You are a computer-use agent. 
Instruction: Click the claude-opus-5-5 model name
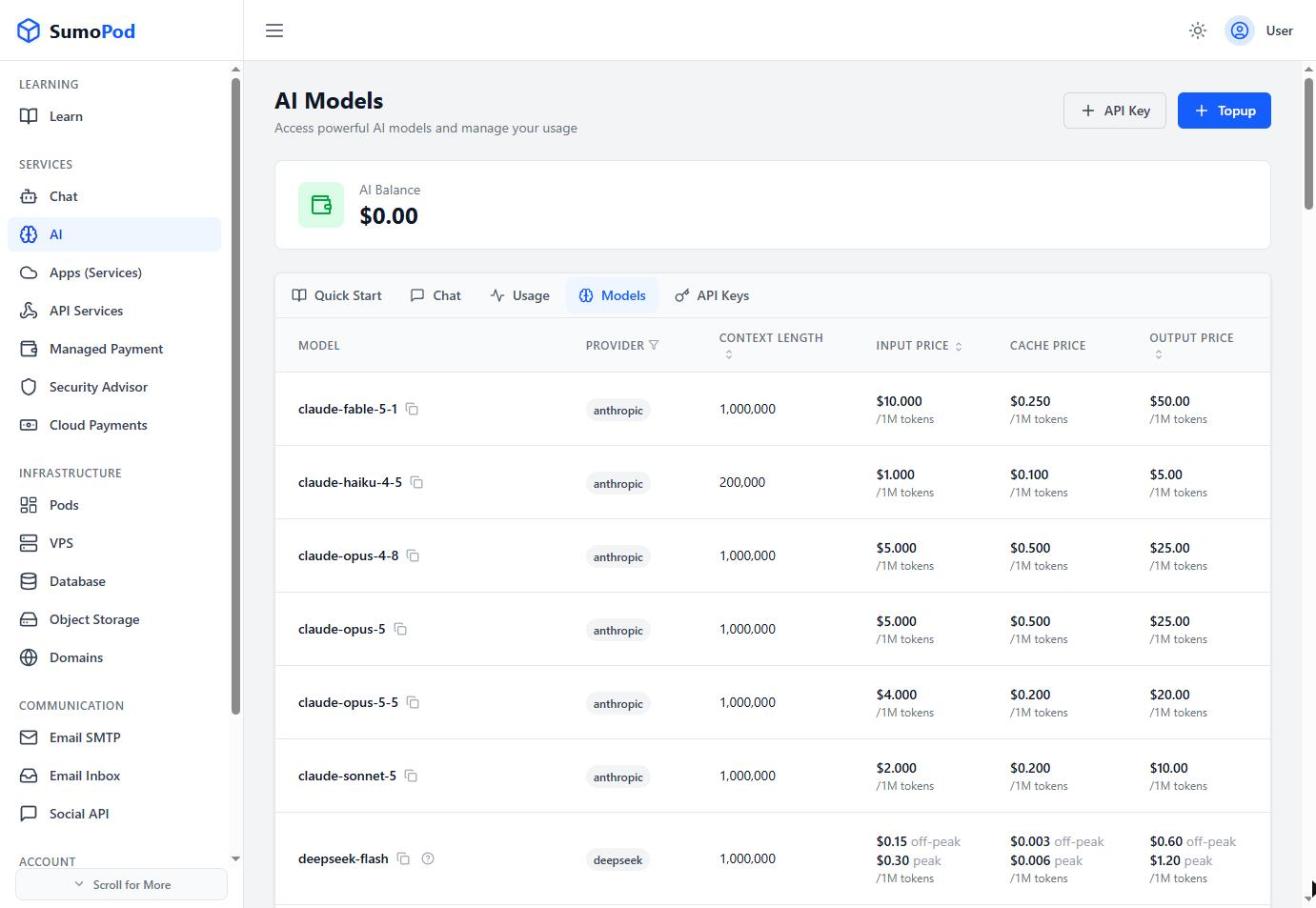click(x=347, y=703)
